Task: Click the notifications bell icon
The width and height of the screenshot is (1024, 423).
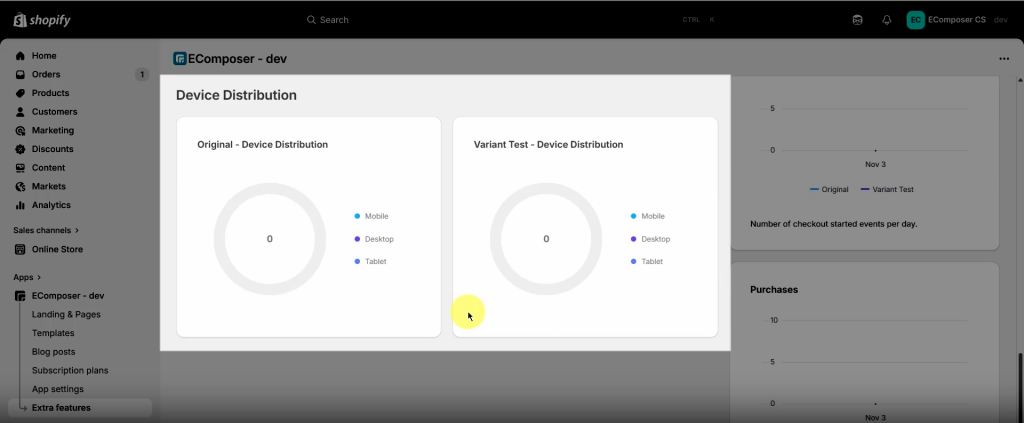Action: [886, 20]
